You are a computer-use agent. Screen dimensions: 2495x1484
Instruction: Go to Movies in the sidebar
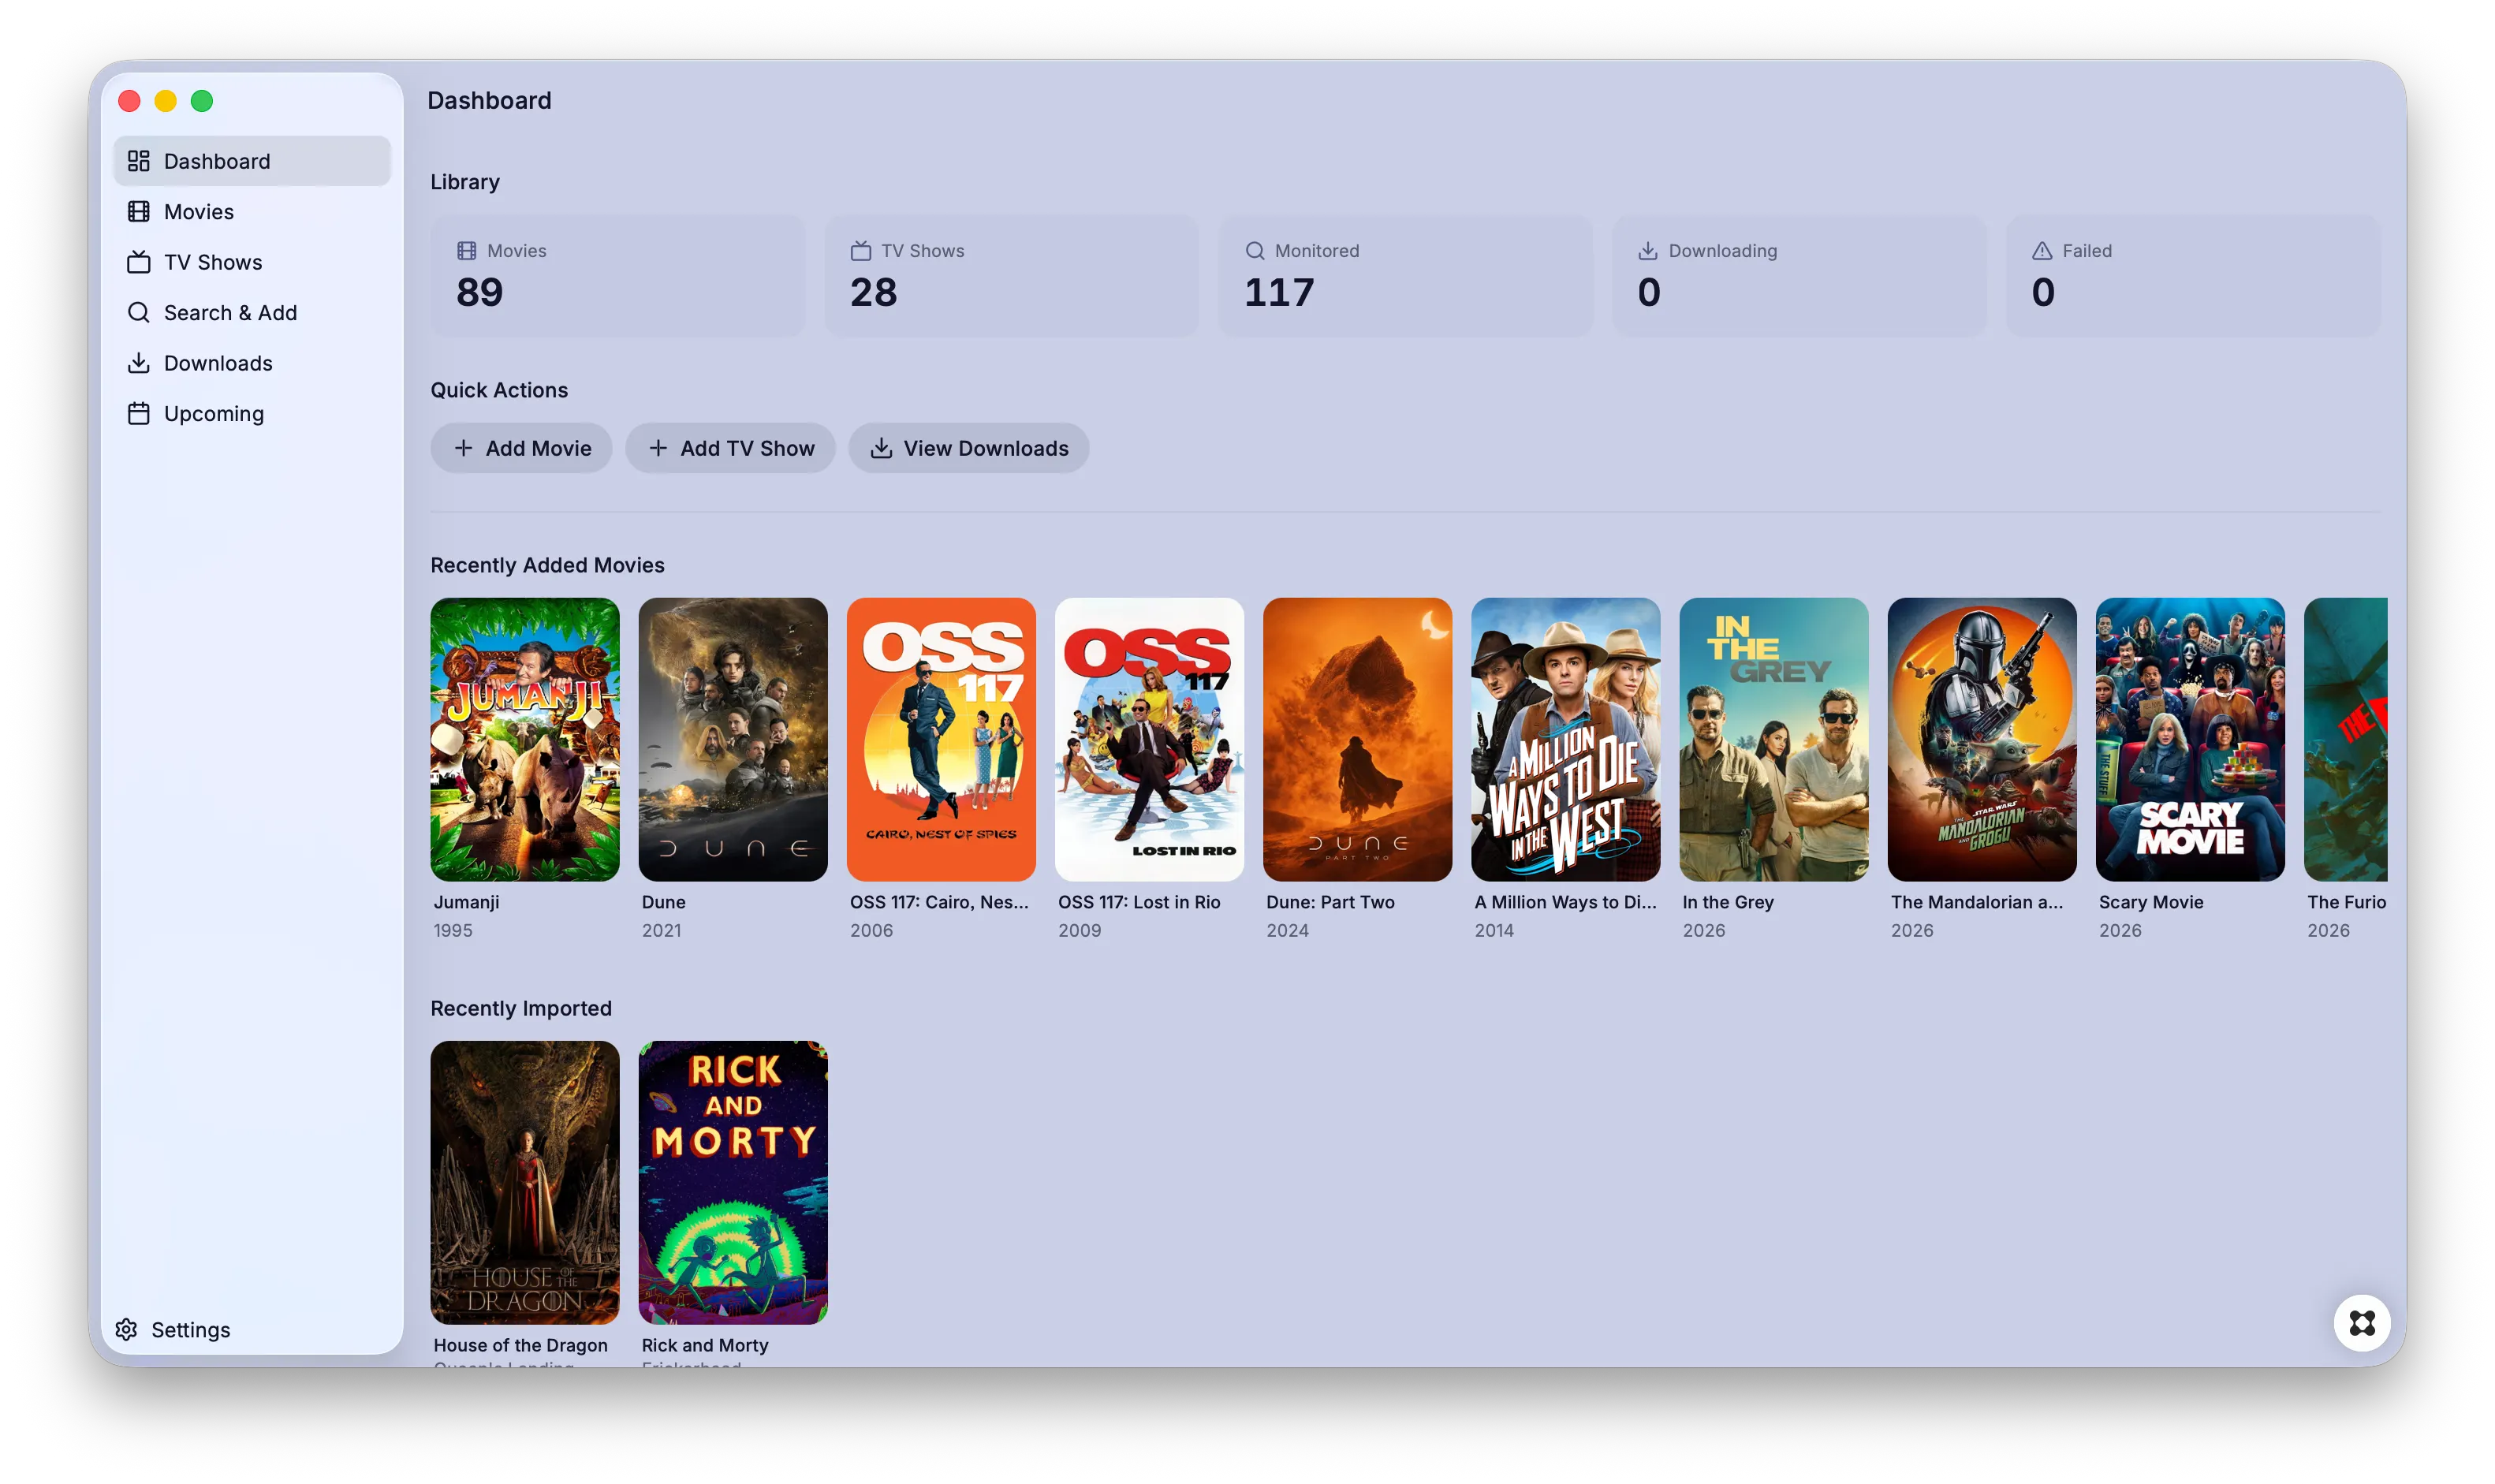[x=251, y=212]
